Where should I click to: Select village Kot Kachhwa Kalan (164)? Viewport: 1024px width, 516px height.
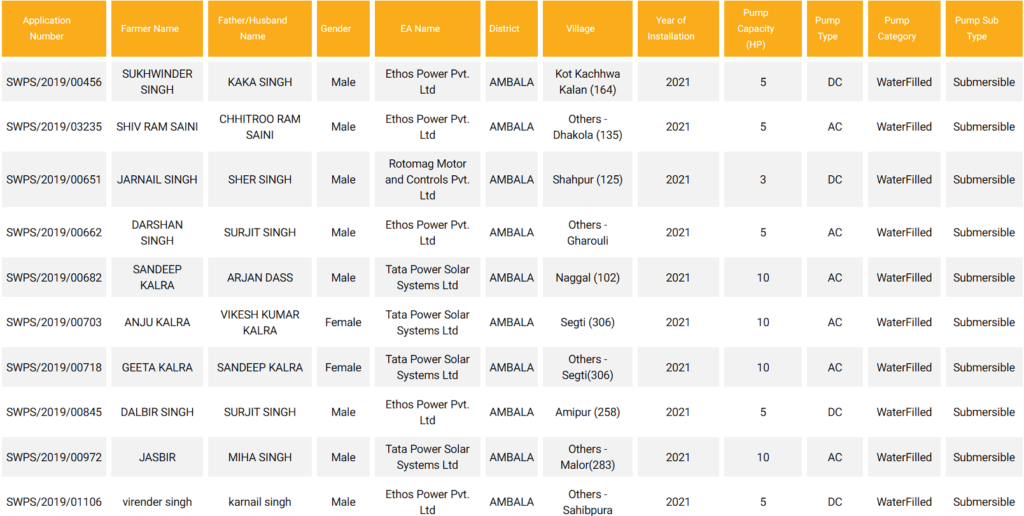coord(588,82)
